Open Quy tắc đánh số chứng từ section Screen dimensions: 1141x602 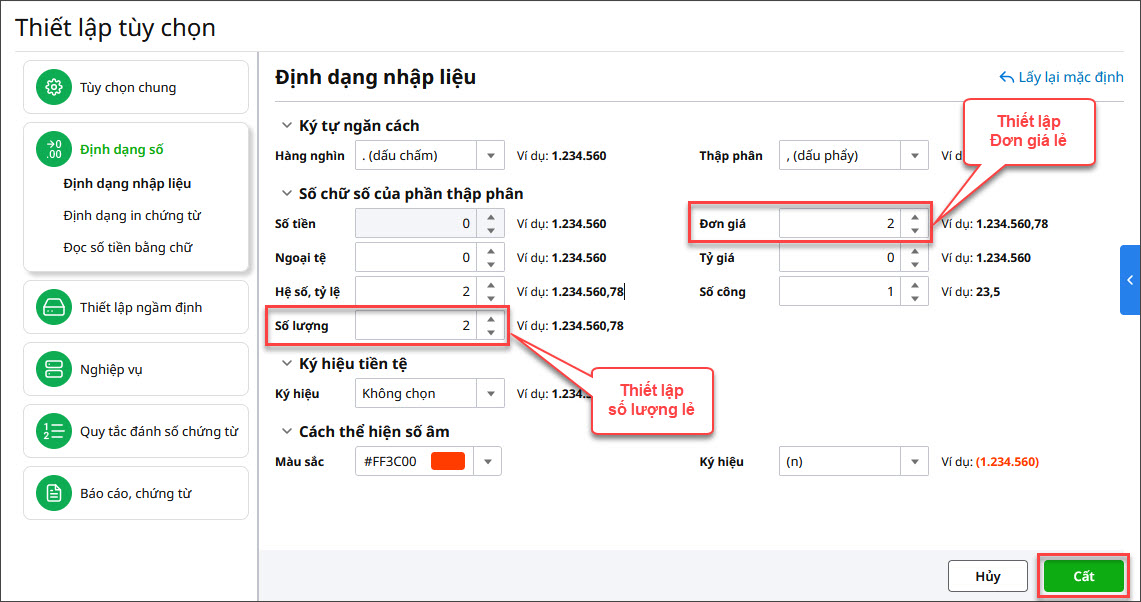pyautogui.click(x=136, y=431)
